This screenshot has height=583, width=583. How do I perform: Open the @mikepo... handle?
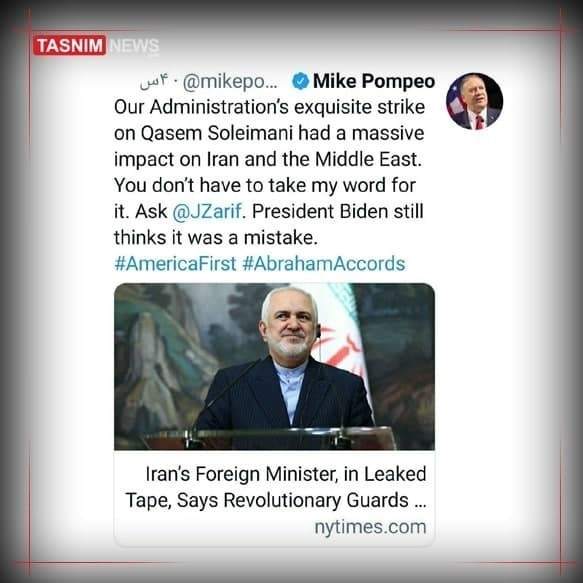[230, 82]
